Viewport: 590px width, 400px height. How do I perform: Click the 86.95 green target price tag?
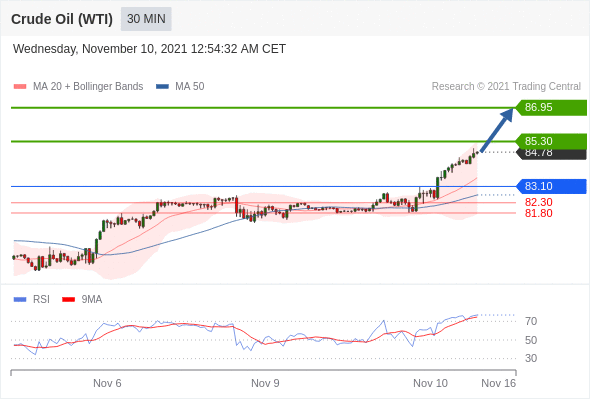[x=551, y=107]
